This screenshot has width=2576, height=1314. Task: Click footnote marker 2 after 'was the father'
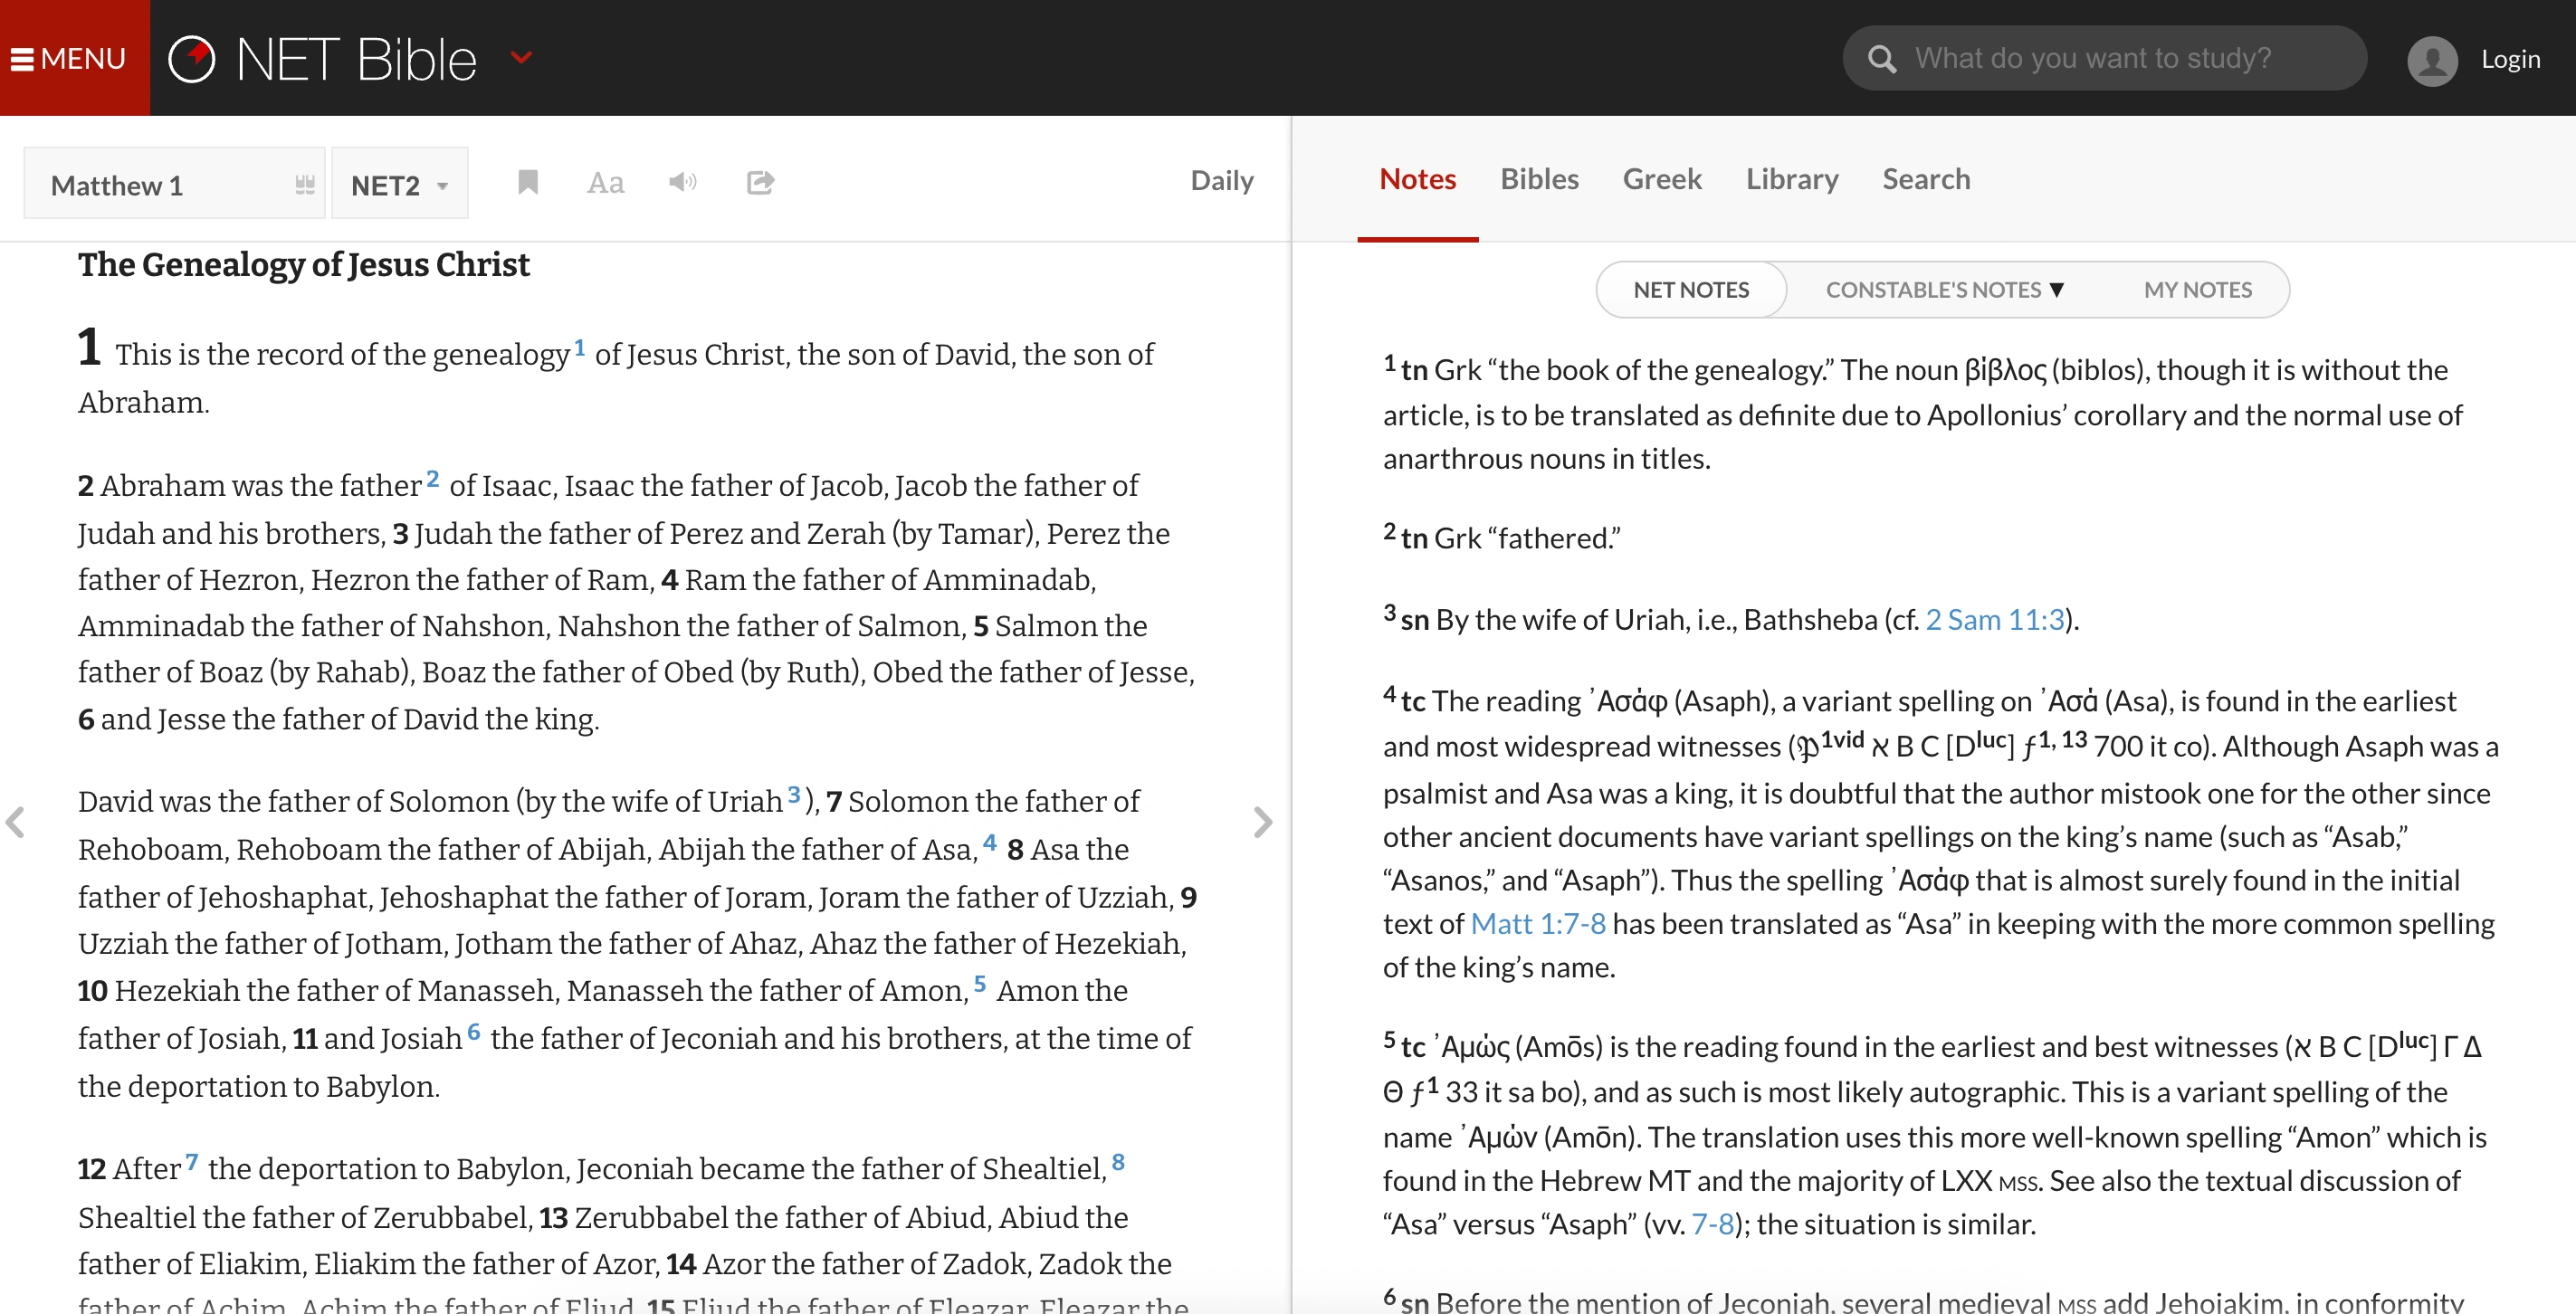tap(432, 478)
